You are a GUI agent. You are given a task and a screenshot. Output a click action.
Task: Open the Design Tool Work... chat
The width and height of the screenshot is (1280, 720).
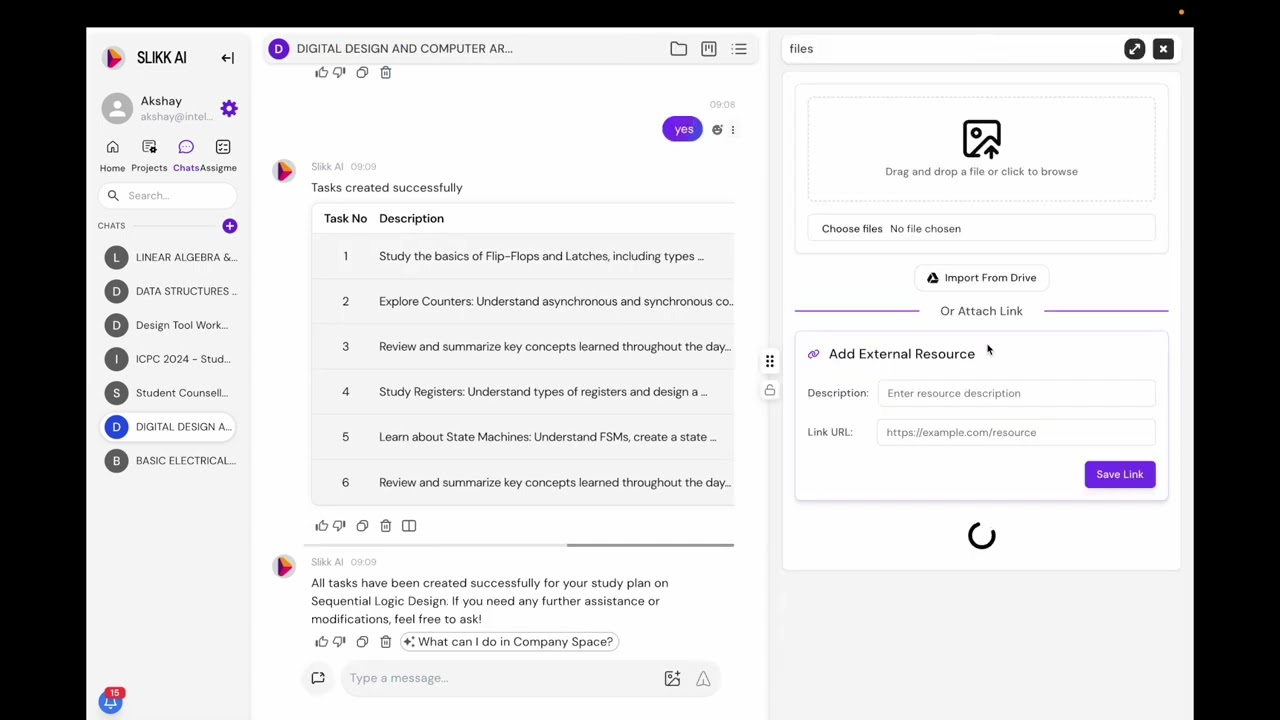point(170,325)
